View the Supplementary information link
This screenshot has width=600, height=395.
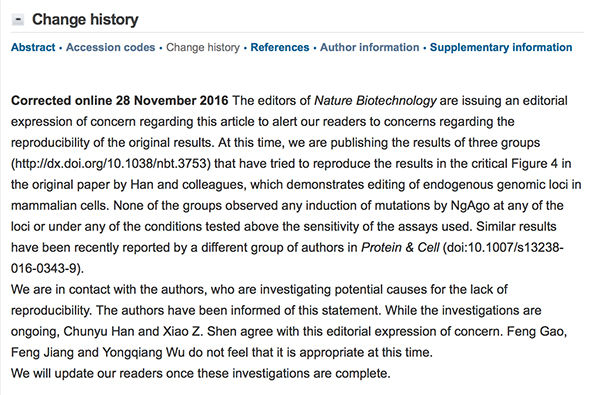(501, 47)
